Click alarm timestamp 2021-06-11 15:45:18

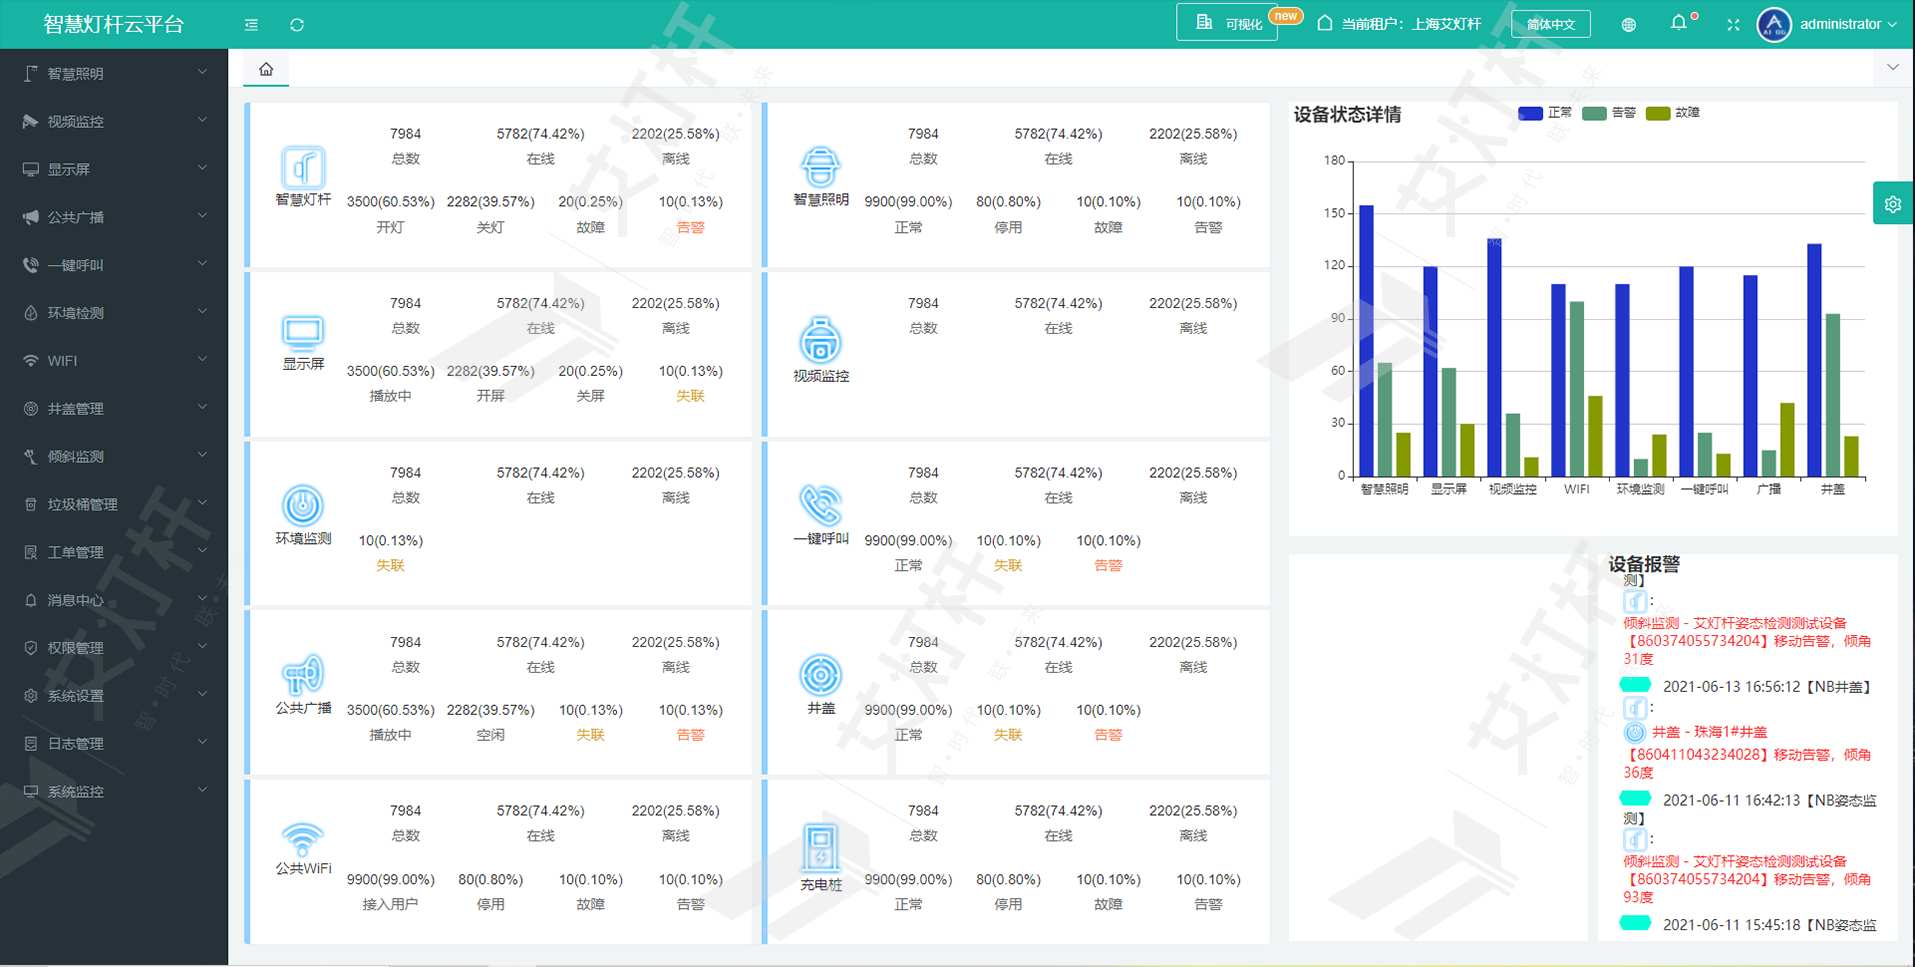click(x=1731, y=925)
